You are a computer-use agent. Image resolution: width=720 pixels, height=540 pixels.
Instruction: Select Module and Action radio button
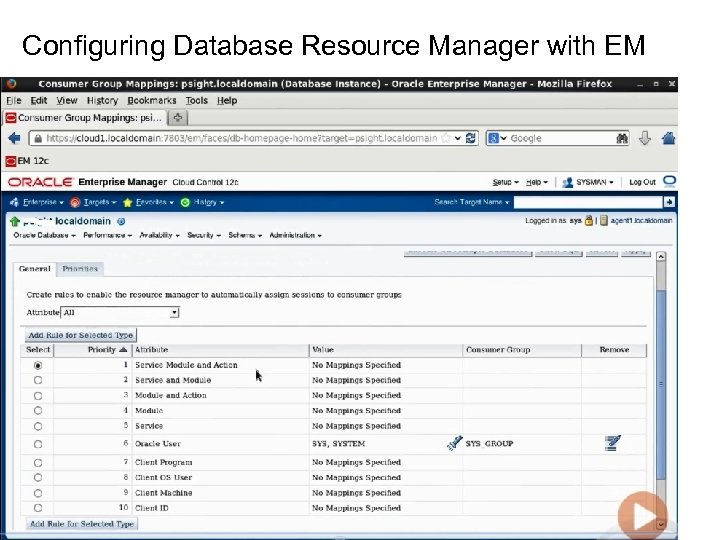(38, 396)
